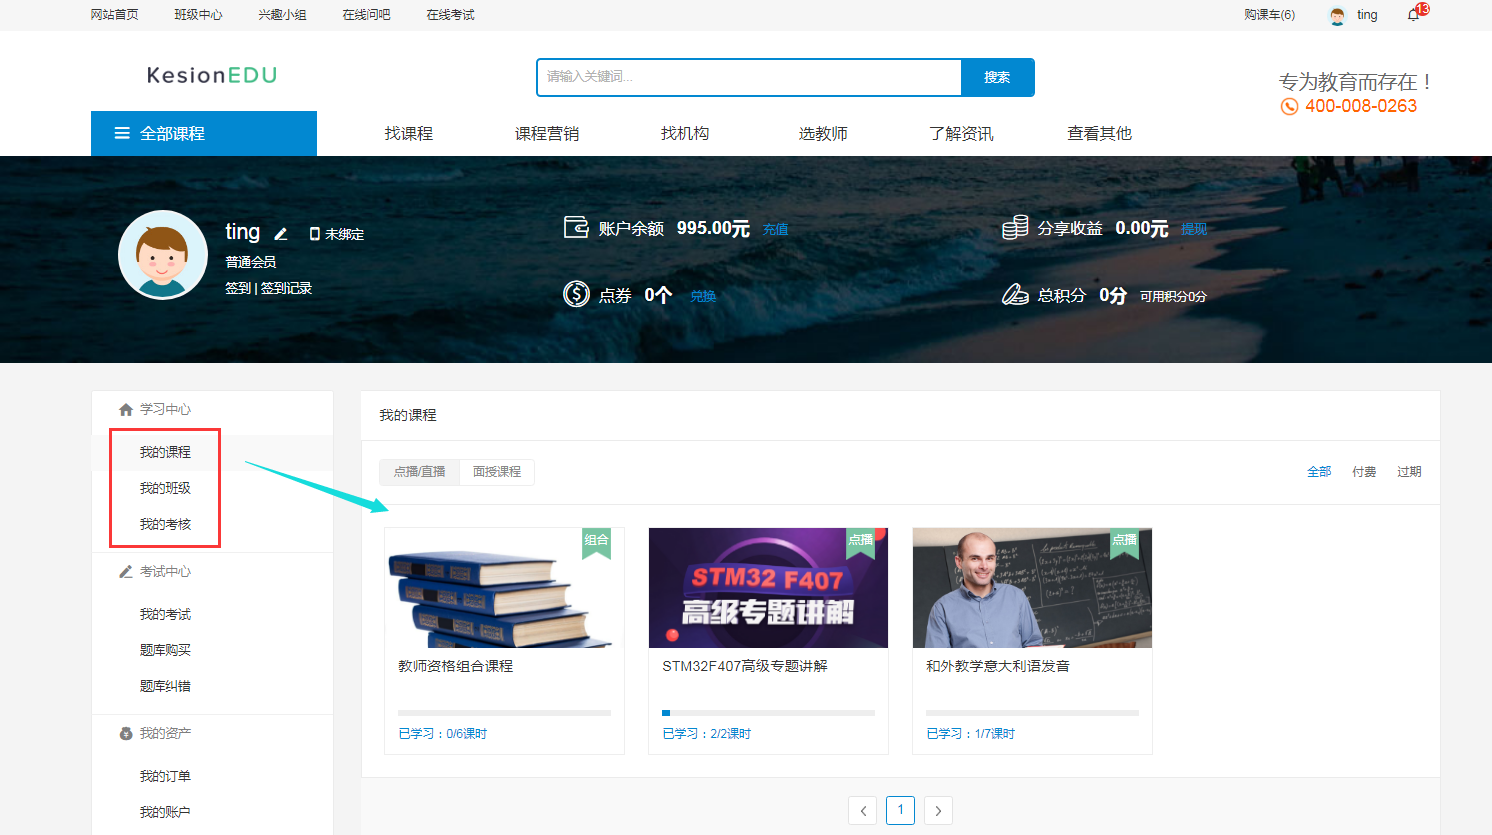Click the keyword search input field
The height and width of the screenshot is (835, 1492).
click(x=749, y=77)
